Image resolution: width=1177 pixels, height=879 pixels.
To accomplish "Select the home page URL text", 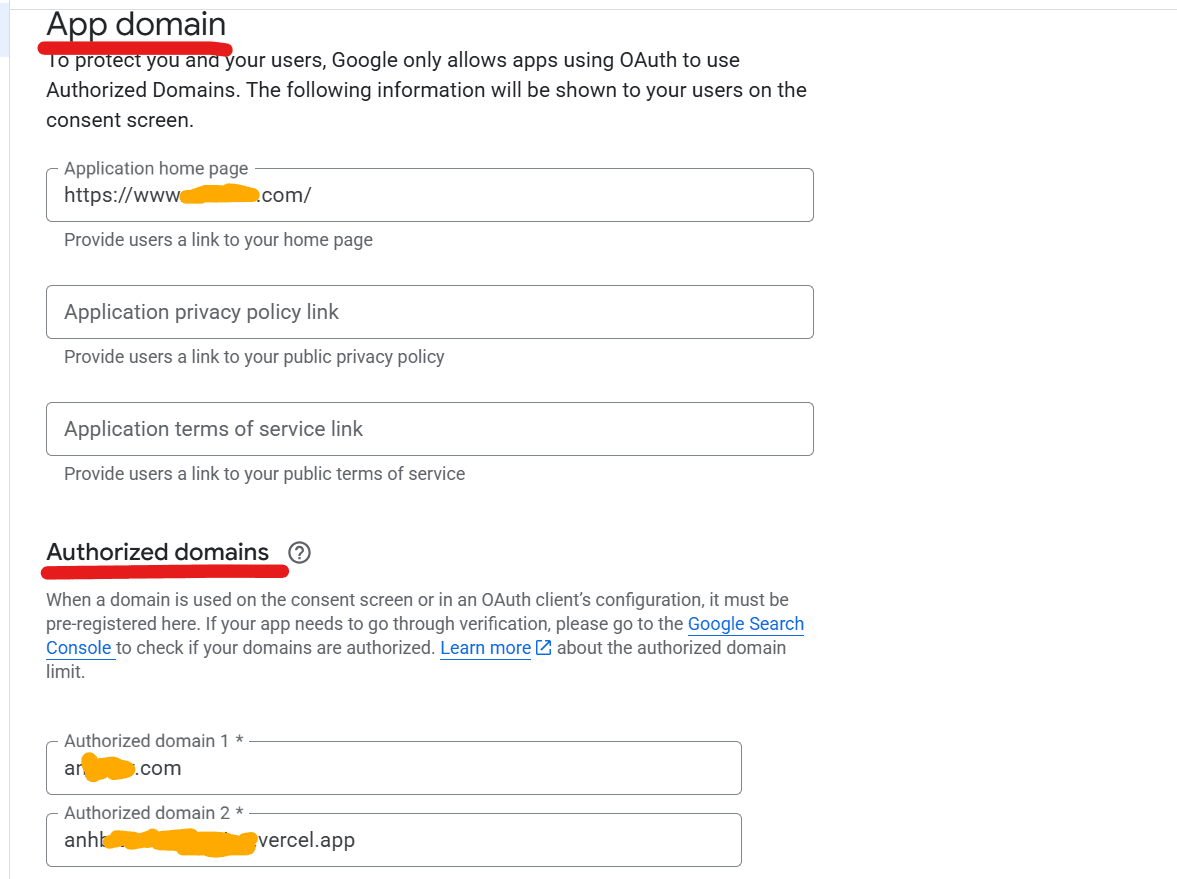I will pyautogui.click(x=187, y=194).
